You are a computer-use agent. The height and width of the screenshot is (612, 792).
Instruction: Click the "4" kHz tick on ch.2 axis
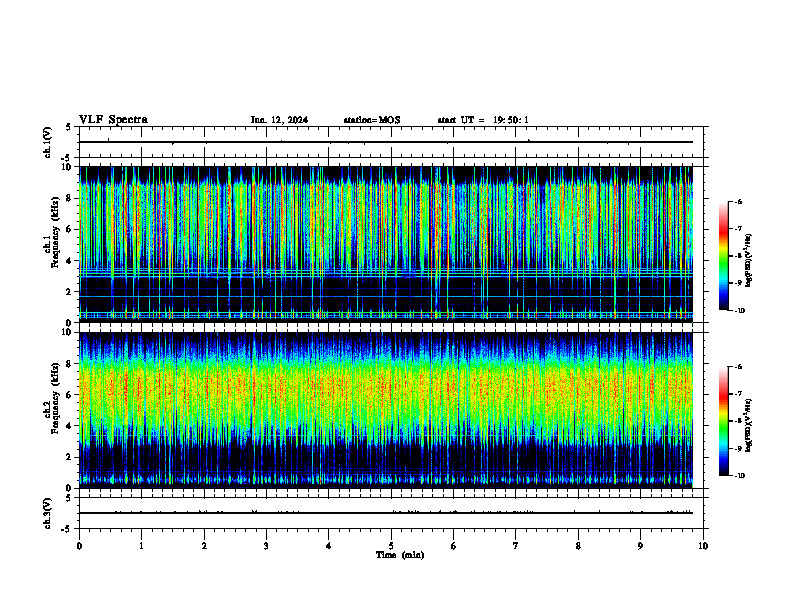70,426
